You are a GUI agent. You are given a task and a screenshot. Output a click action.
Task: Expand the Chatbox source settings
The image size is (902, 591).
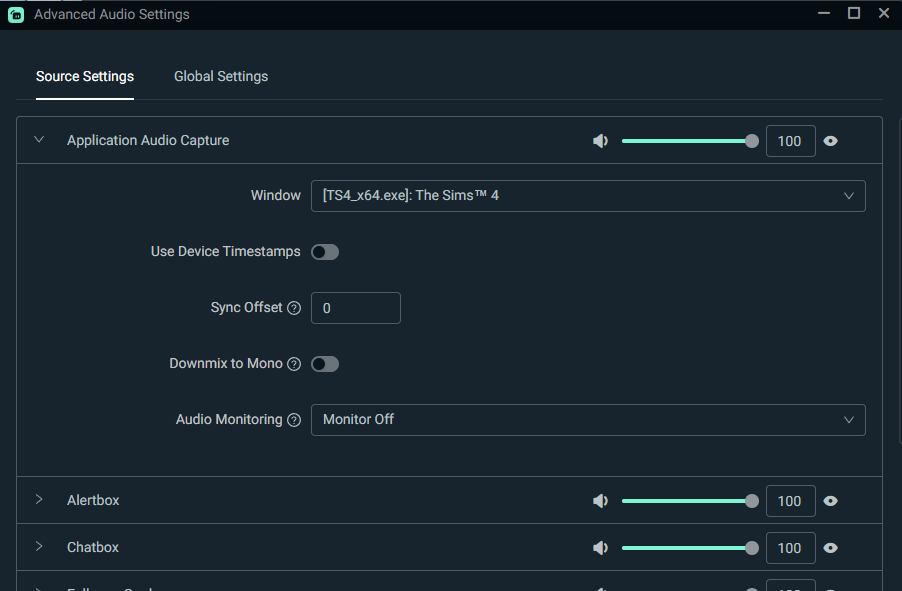coord(39,546)
